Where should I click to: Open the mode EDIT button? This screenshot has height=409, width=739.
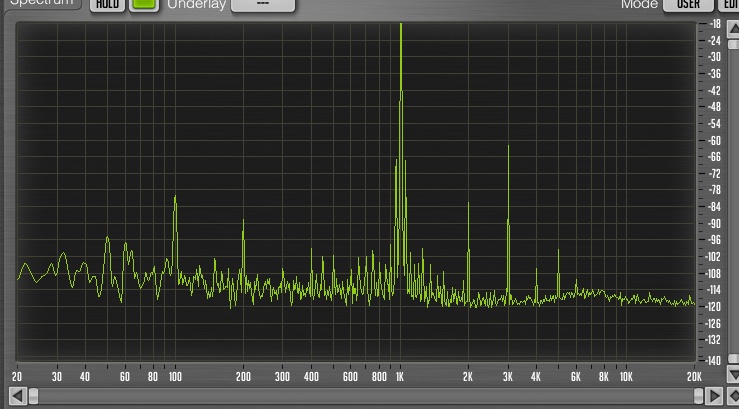coord(729,4)
